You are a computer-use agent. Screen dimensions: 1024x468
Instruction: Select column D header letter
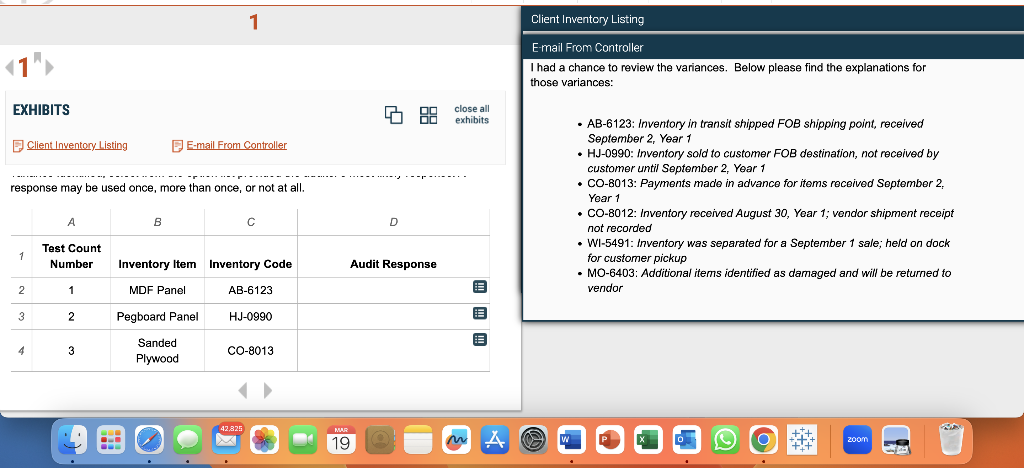click(393, 222)
